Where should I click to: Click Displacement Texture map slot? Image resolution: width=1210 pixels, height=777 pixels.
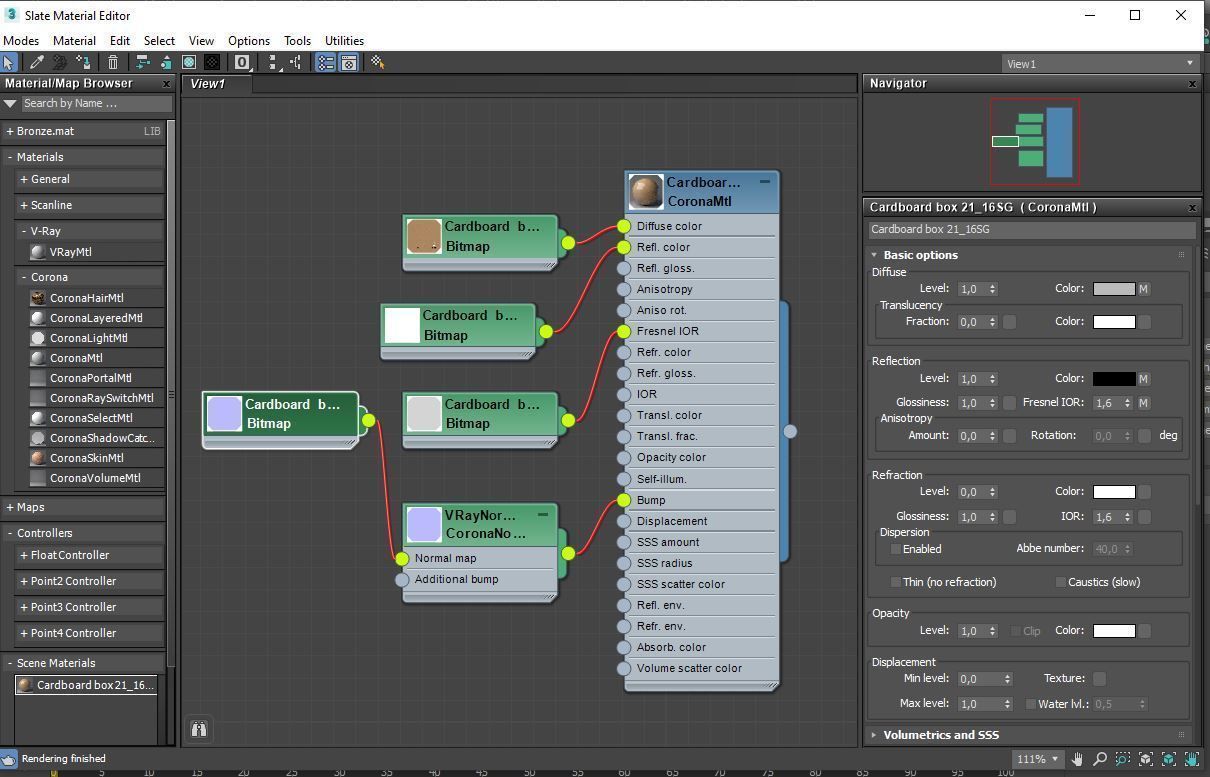click(1099, 679)
